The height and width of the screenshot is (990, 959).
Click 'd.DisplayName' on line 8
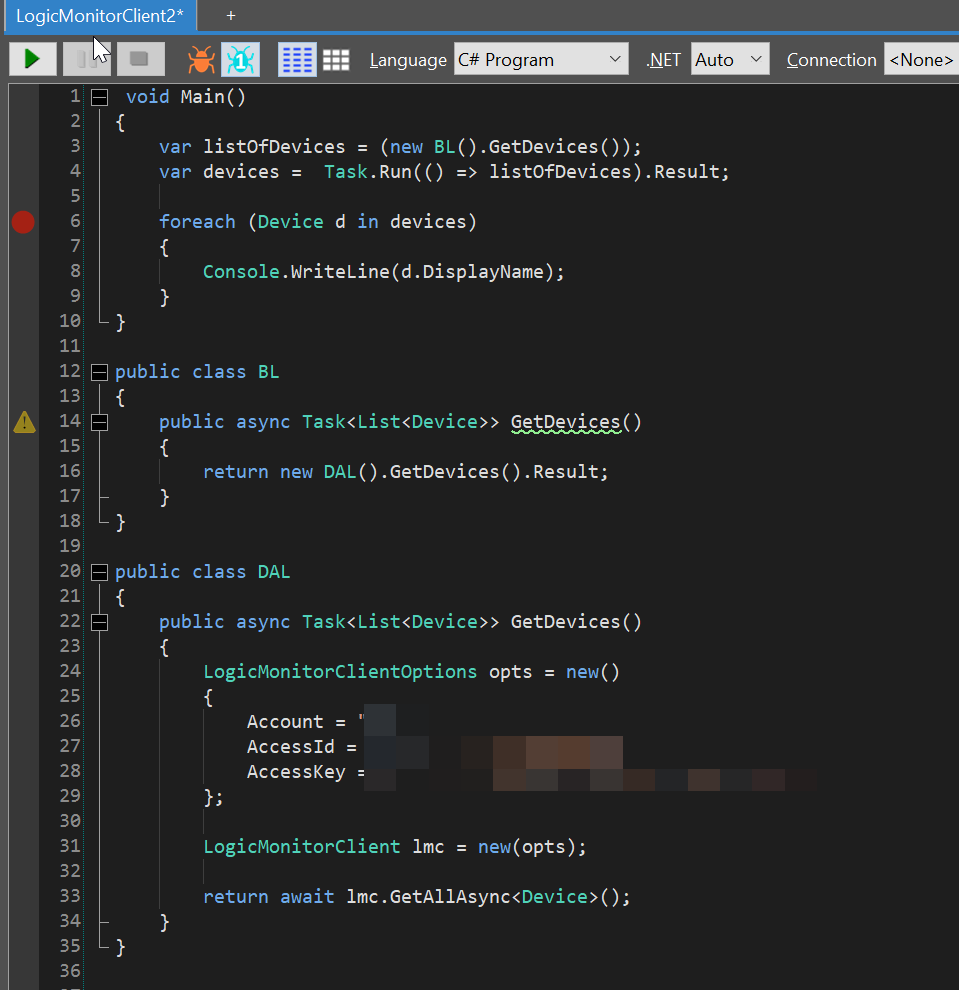472,271
